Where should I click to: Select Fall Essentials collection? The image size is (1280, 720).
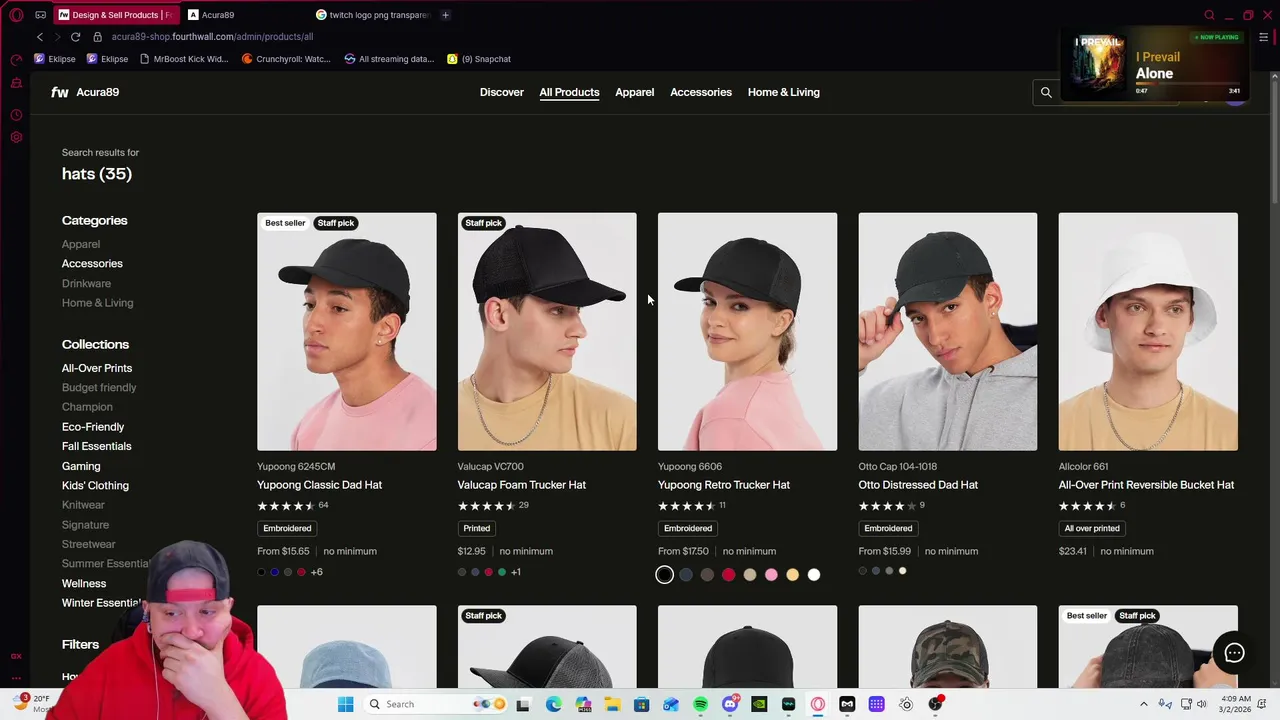pyautogui.click(x=96, y=446)
